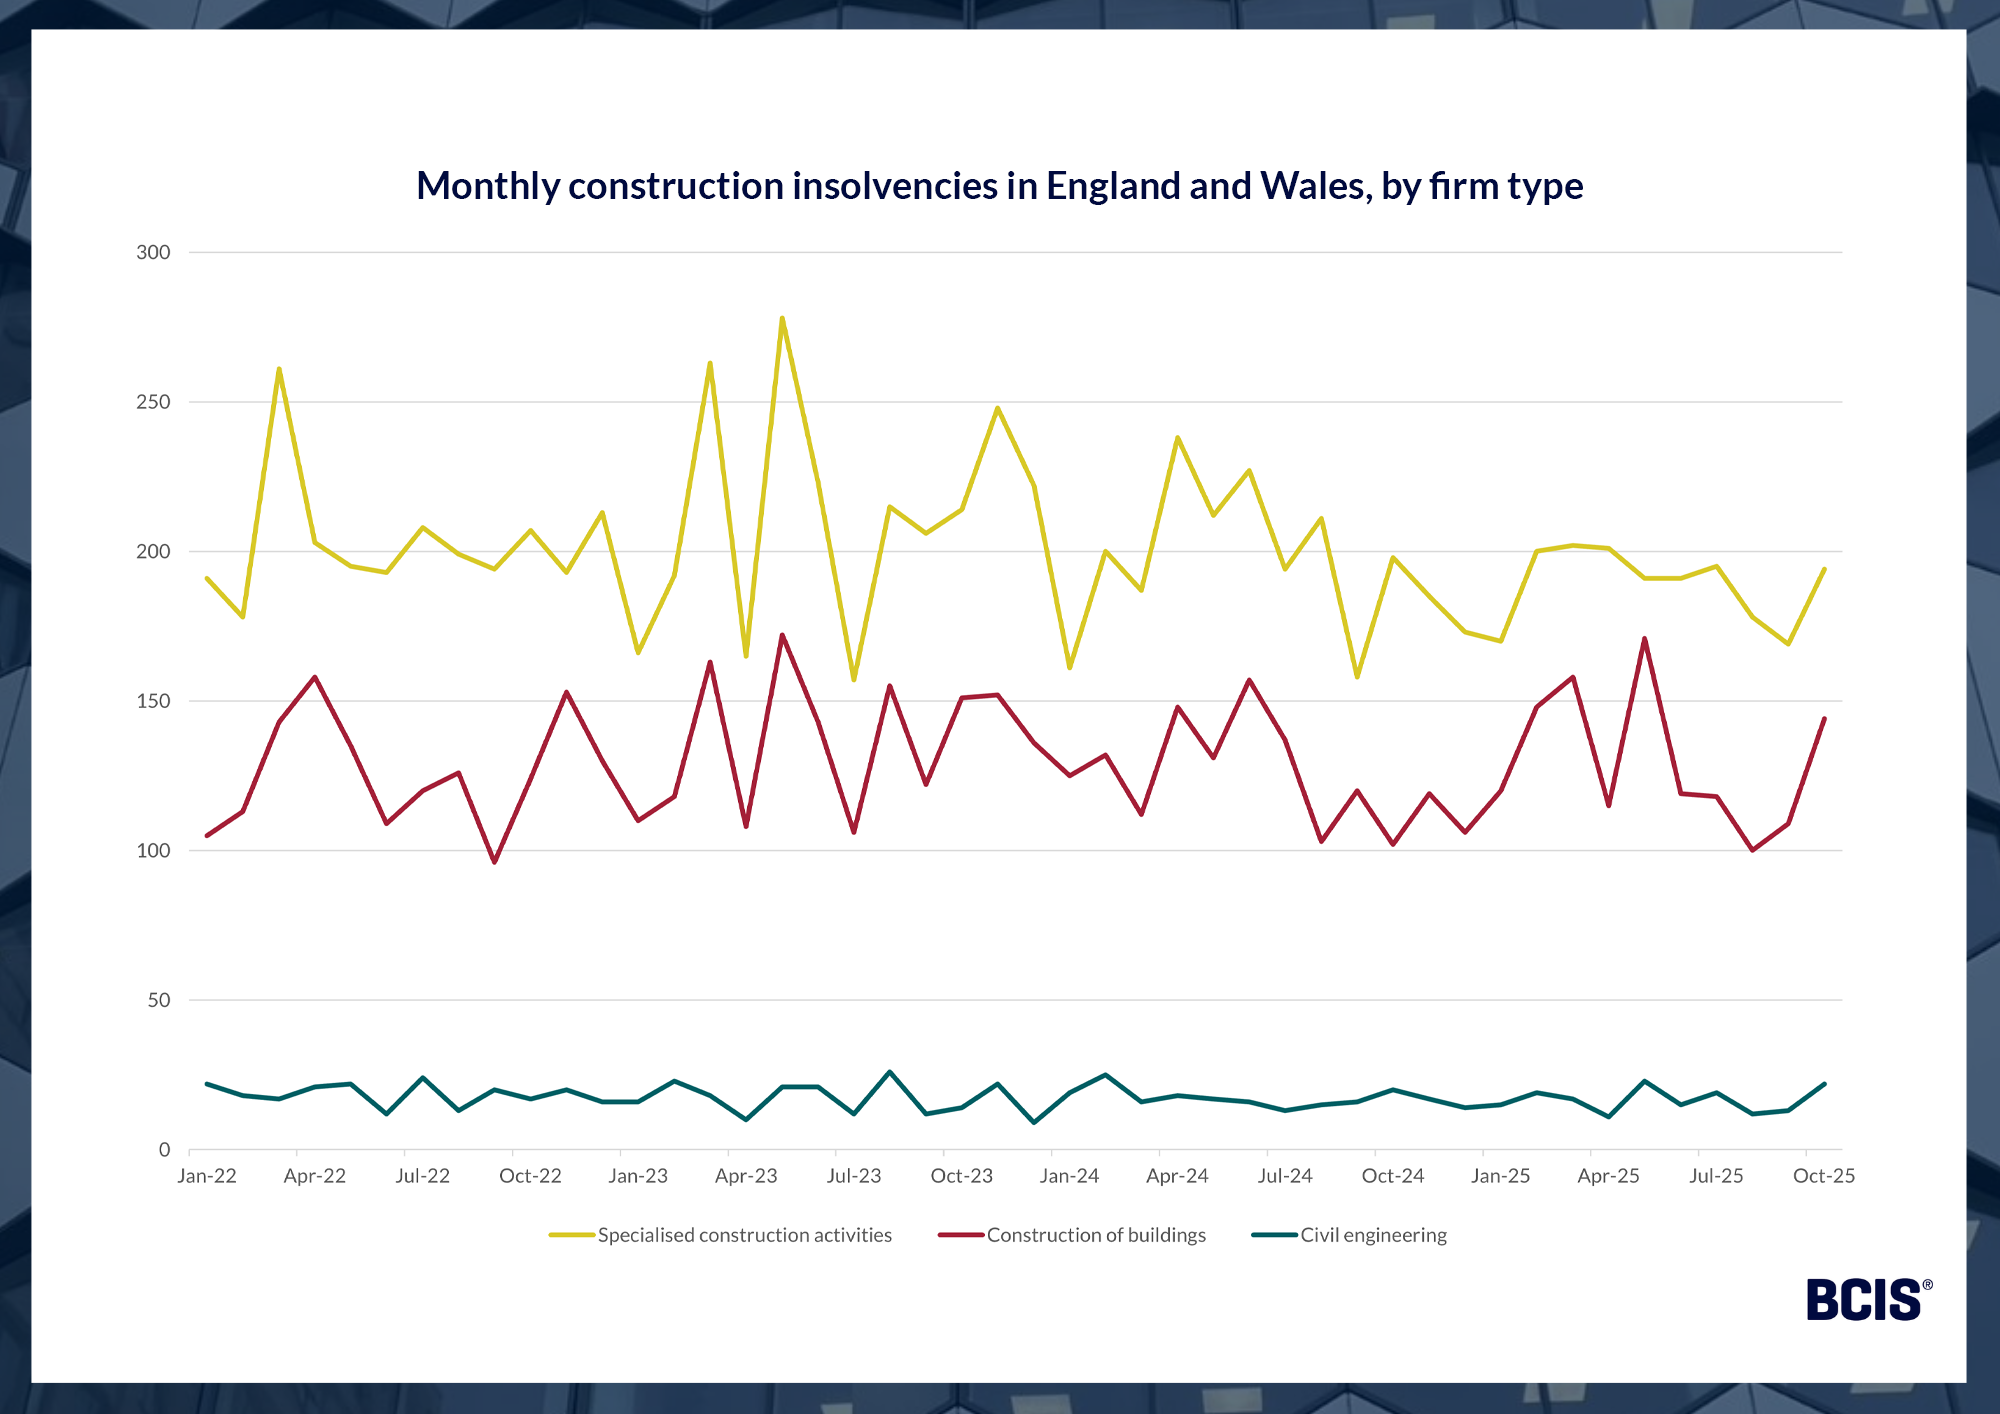Click the teal Civil engineering legend swatch
The width and height of the screenshot is (2000, 1414).
coord(1274,1235)
